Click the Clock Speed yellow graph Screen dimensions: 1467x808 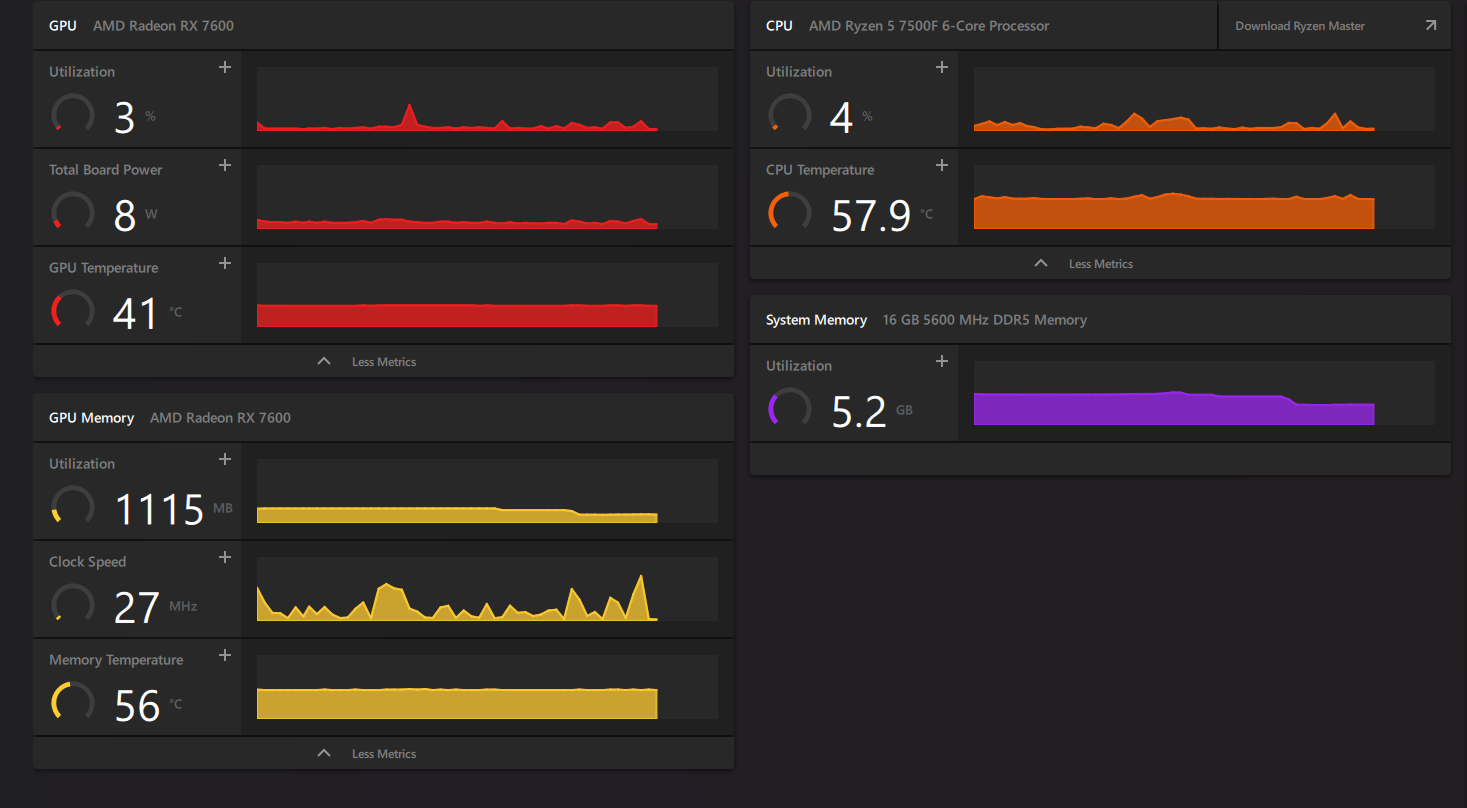click(487, 589)
